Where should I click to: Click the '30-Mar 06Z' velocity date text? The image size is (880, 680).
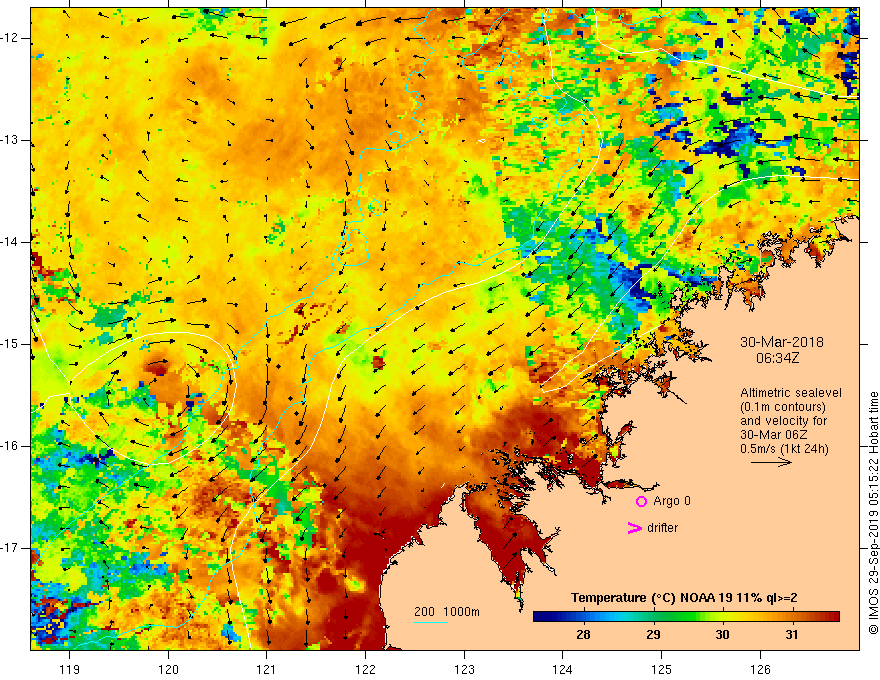776,435
